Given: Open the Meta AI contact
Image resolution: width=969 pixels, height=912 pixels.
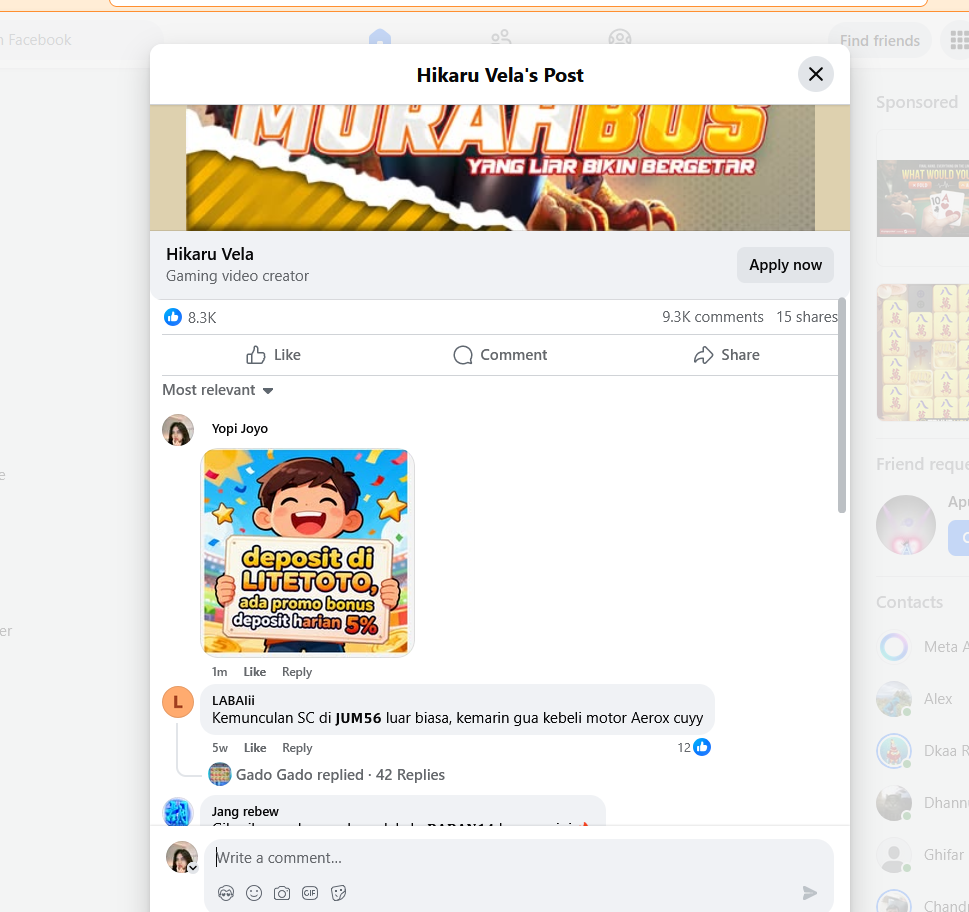Looking at the screenshot, I should tap(923, 647).
